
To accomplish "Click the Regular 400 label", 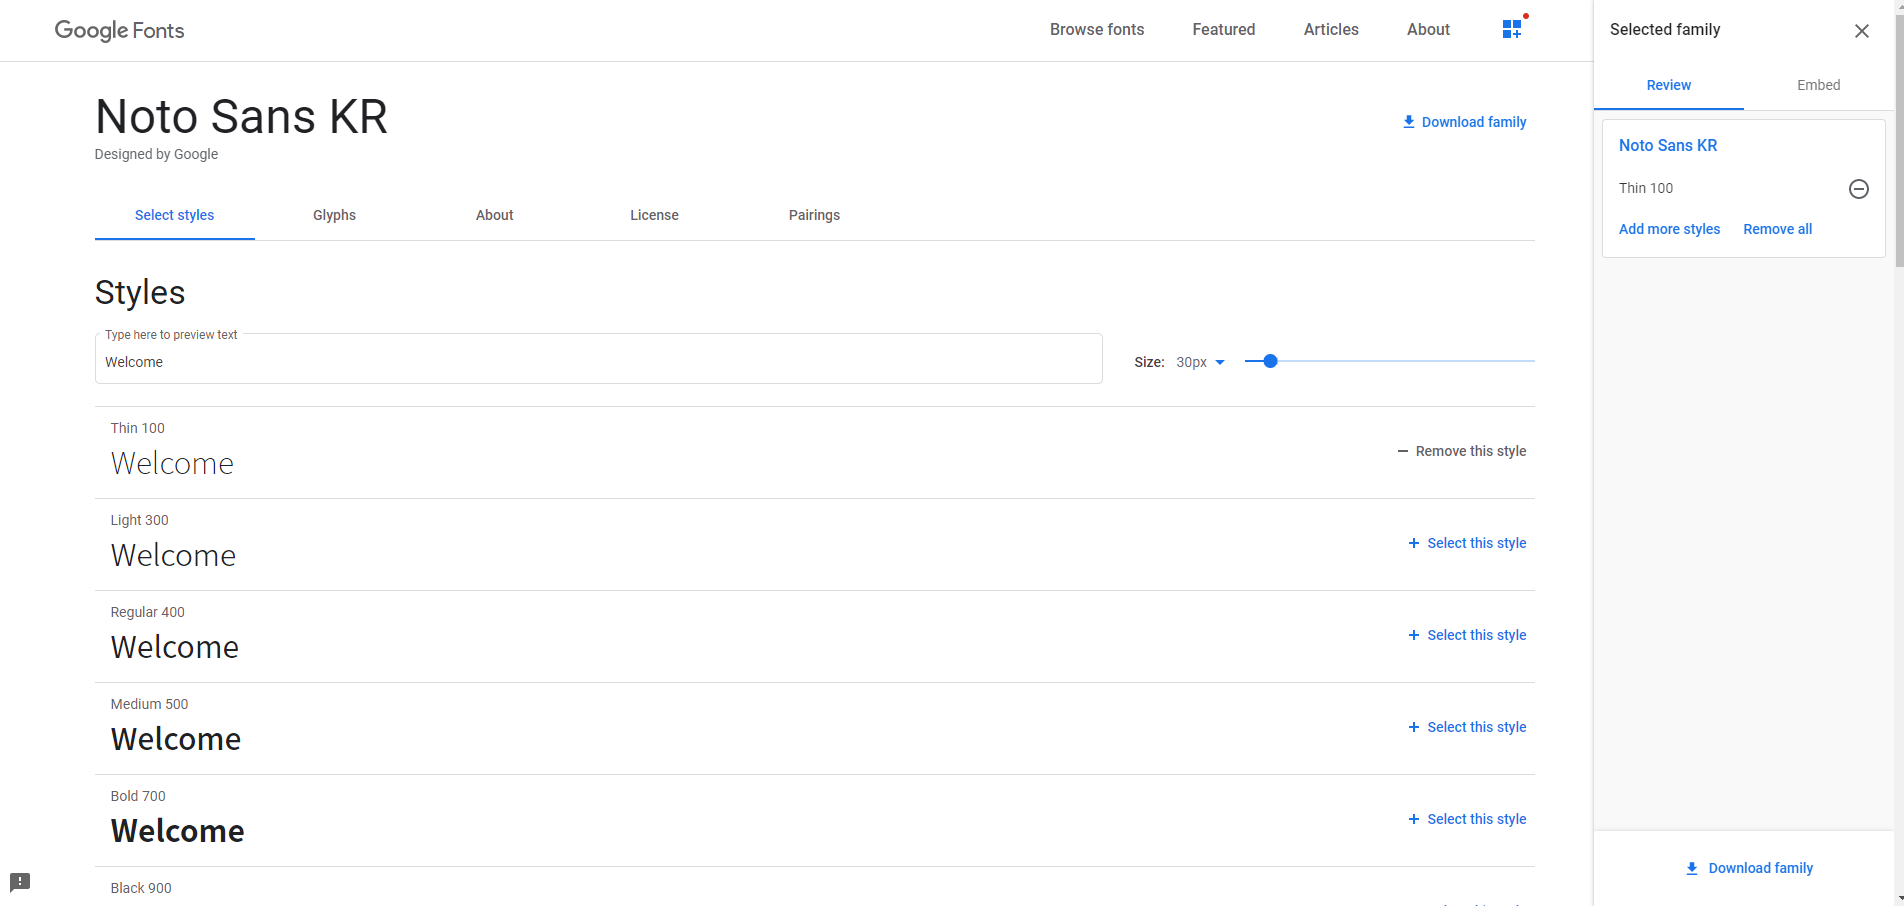I will [x=147, y=612].
